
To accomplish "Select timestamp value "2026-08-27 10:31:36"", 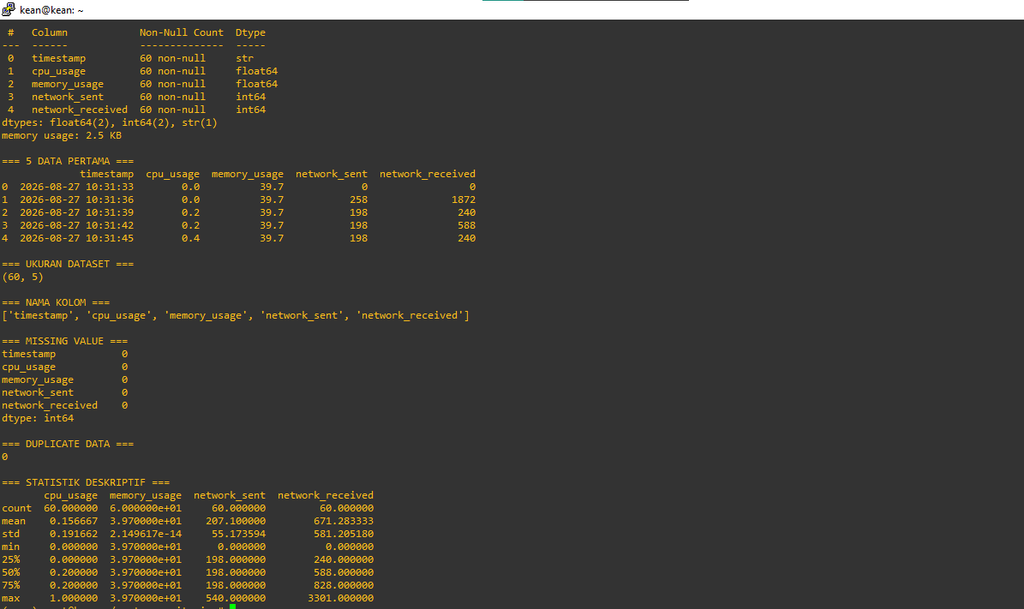I will (x=76, y=200).
